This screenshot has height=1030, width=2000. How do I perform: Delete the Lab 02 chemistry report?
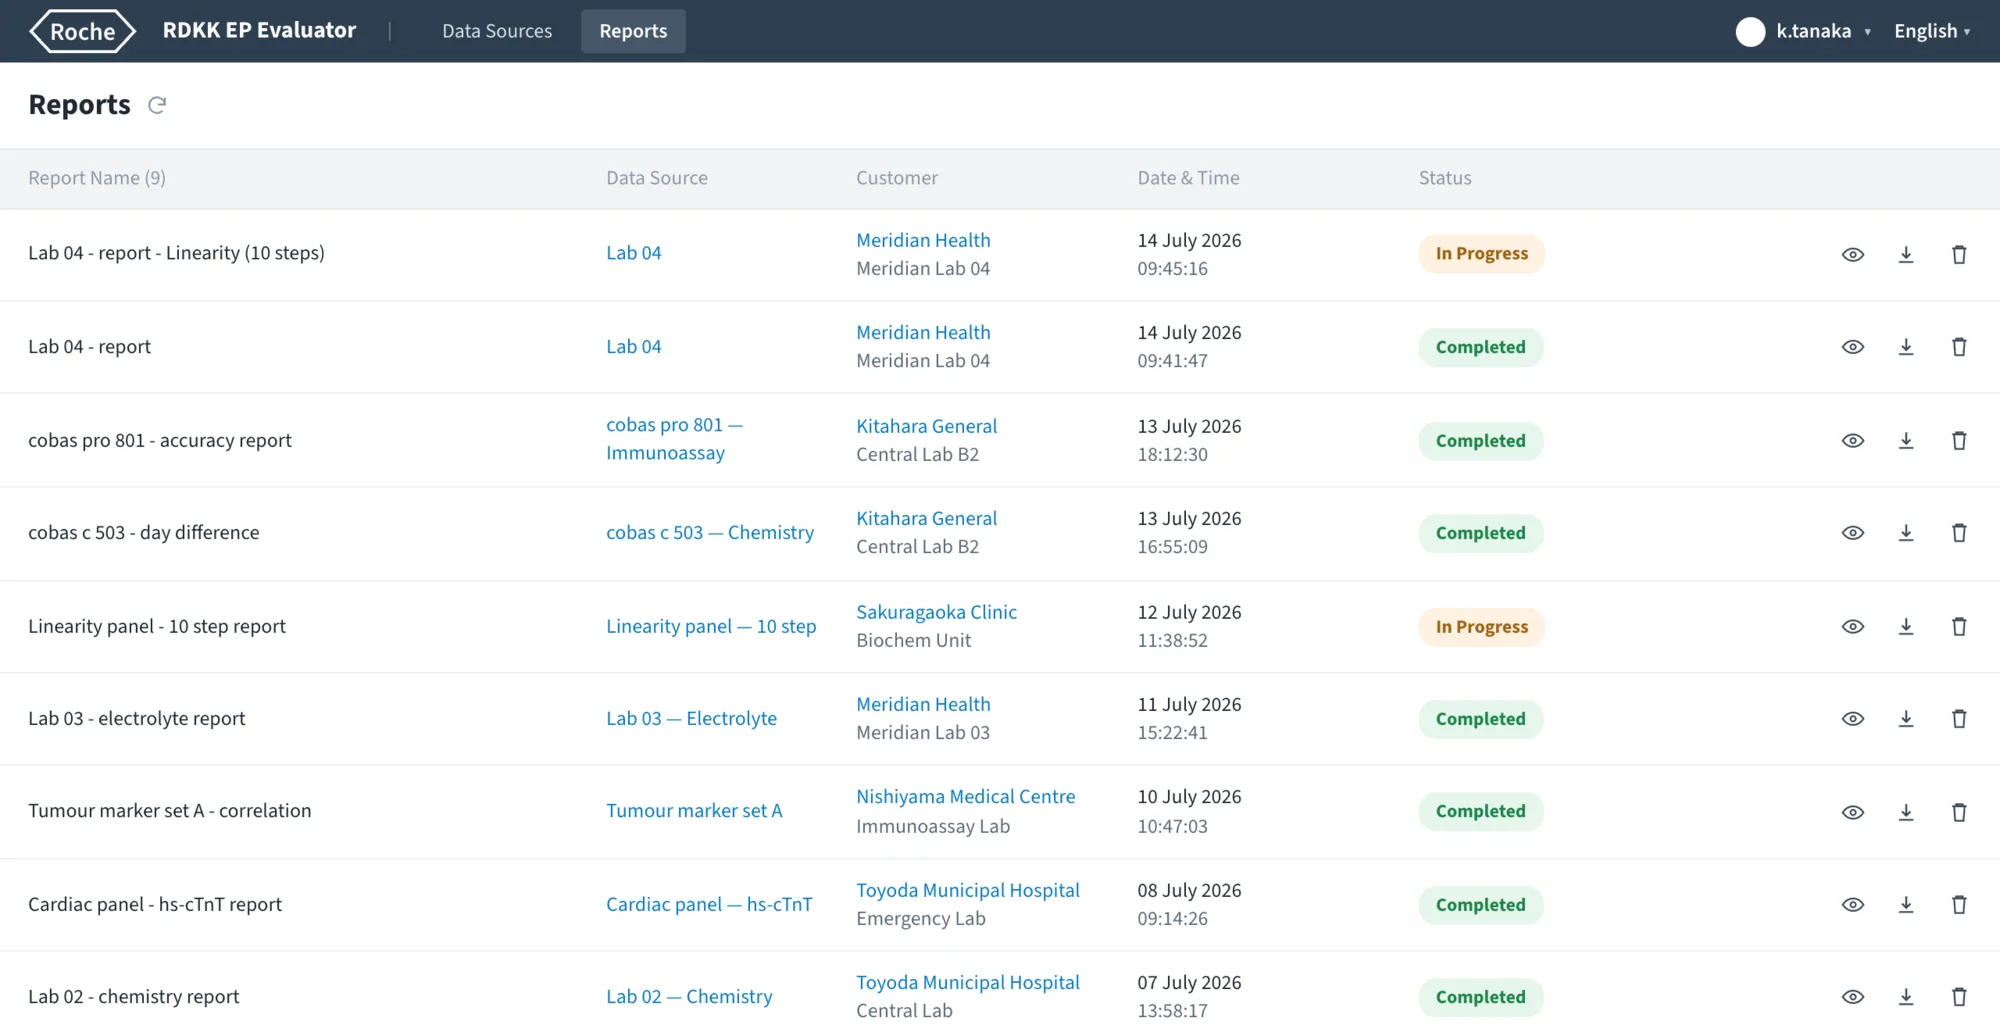pos(1959,997)
